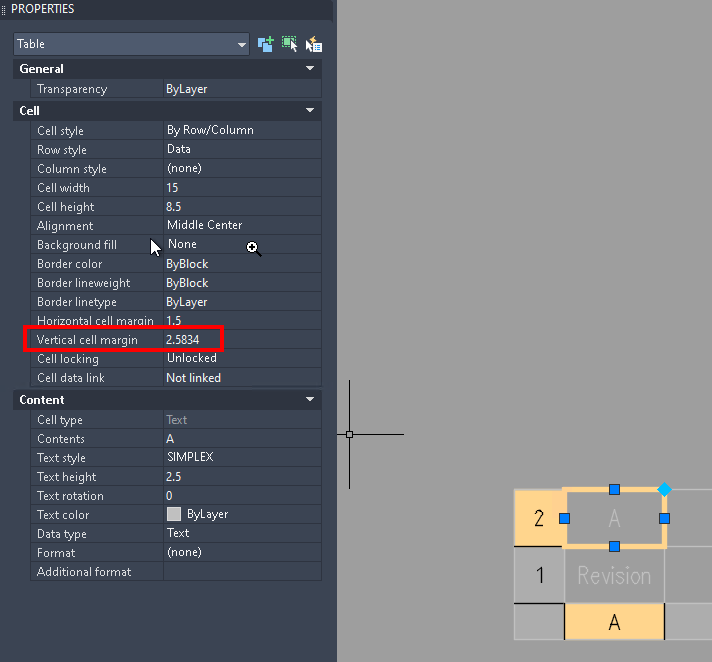Image resolution: width=712 pixels, height=662 pixels.
Task: Click the Select Objects icon
Action: tap(289, 44)
